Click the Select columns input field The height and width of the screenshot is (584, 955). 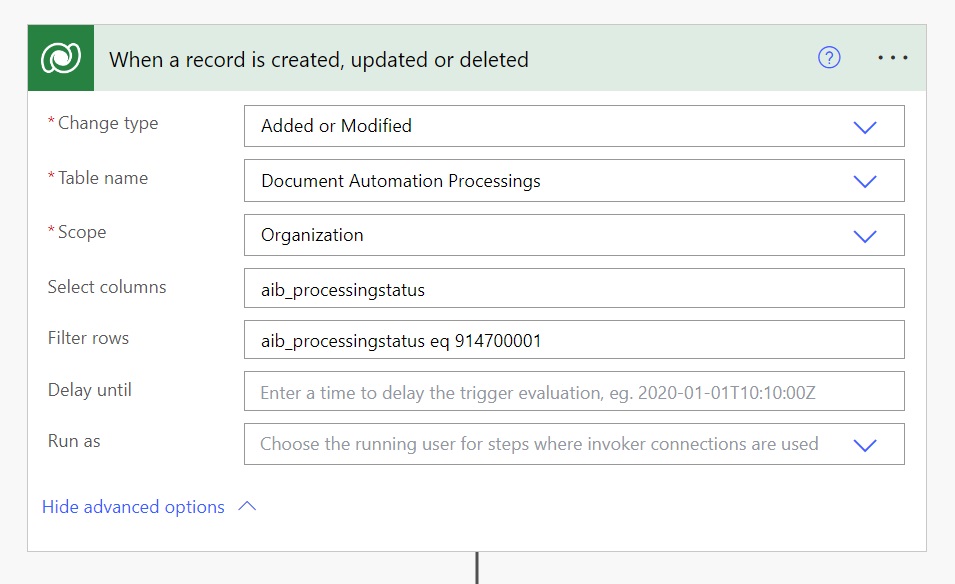574,288
